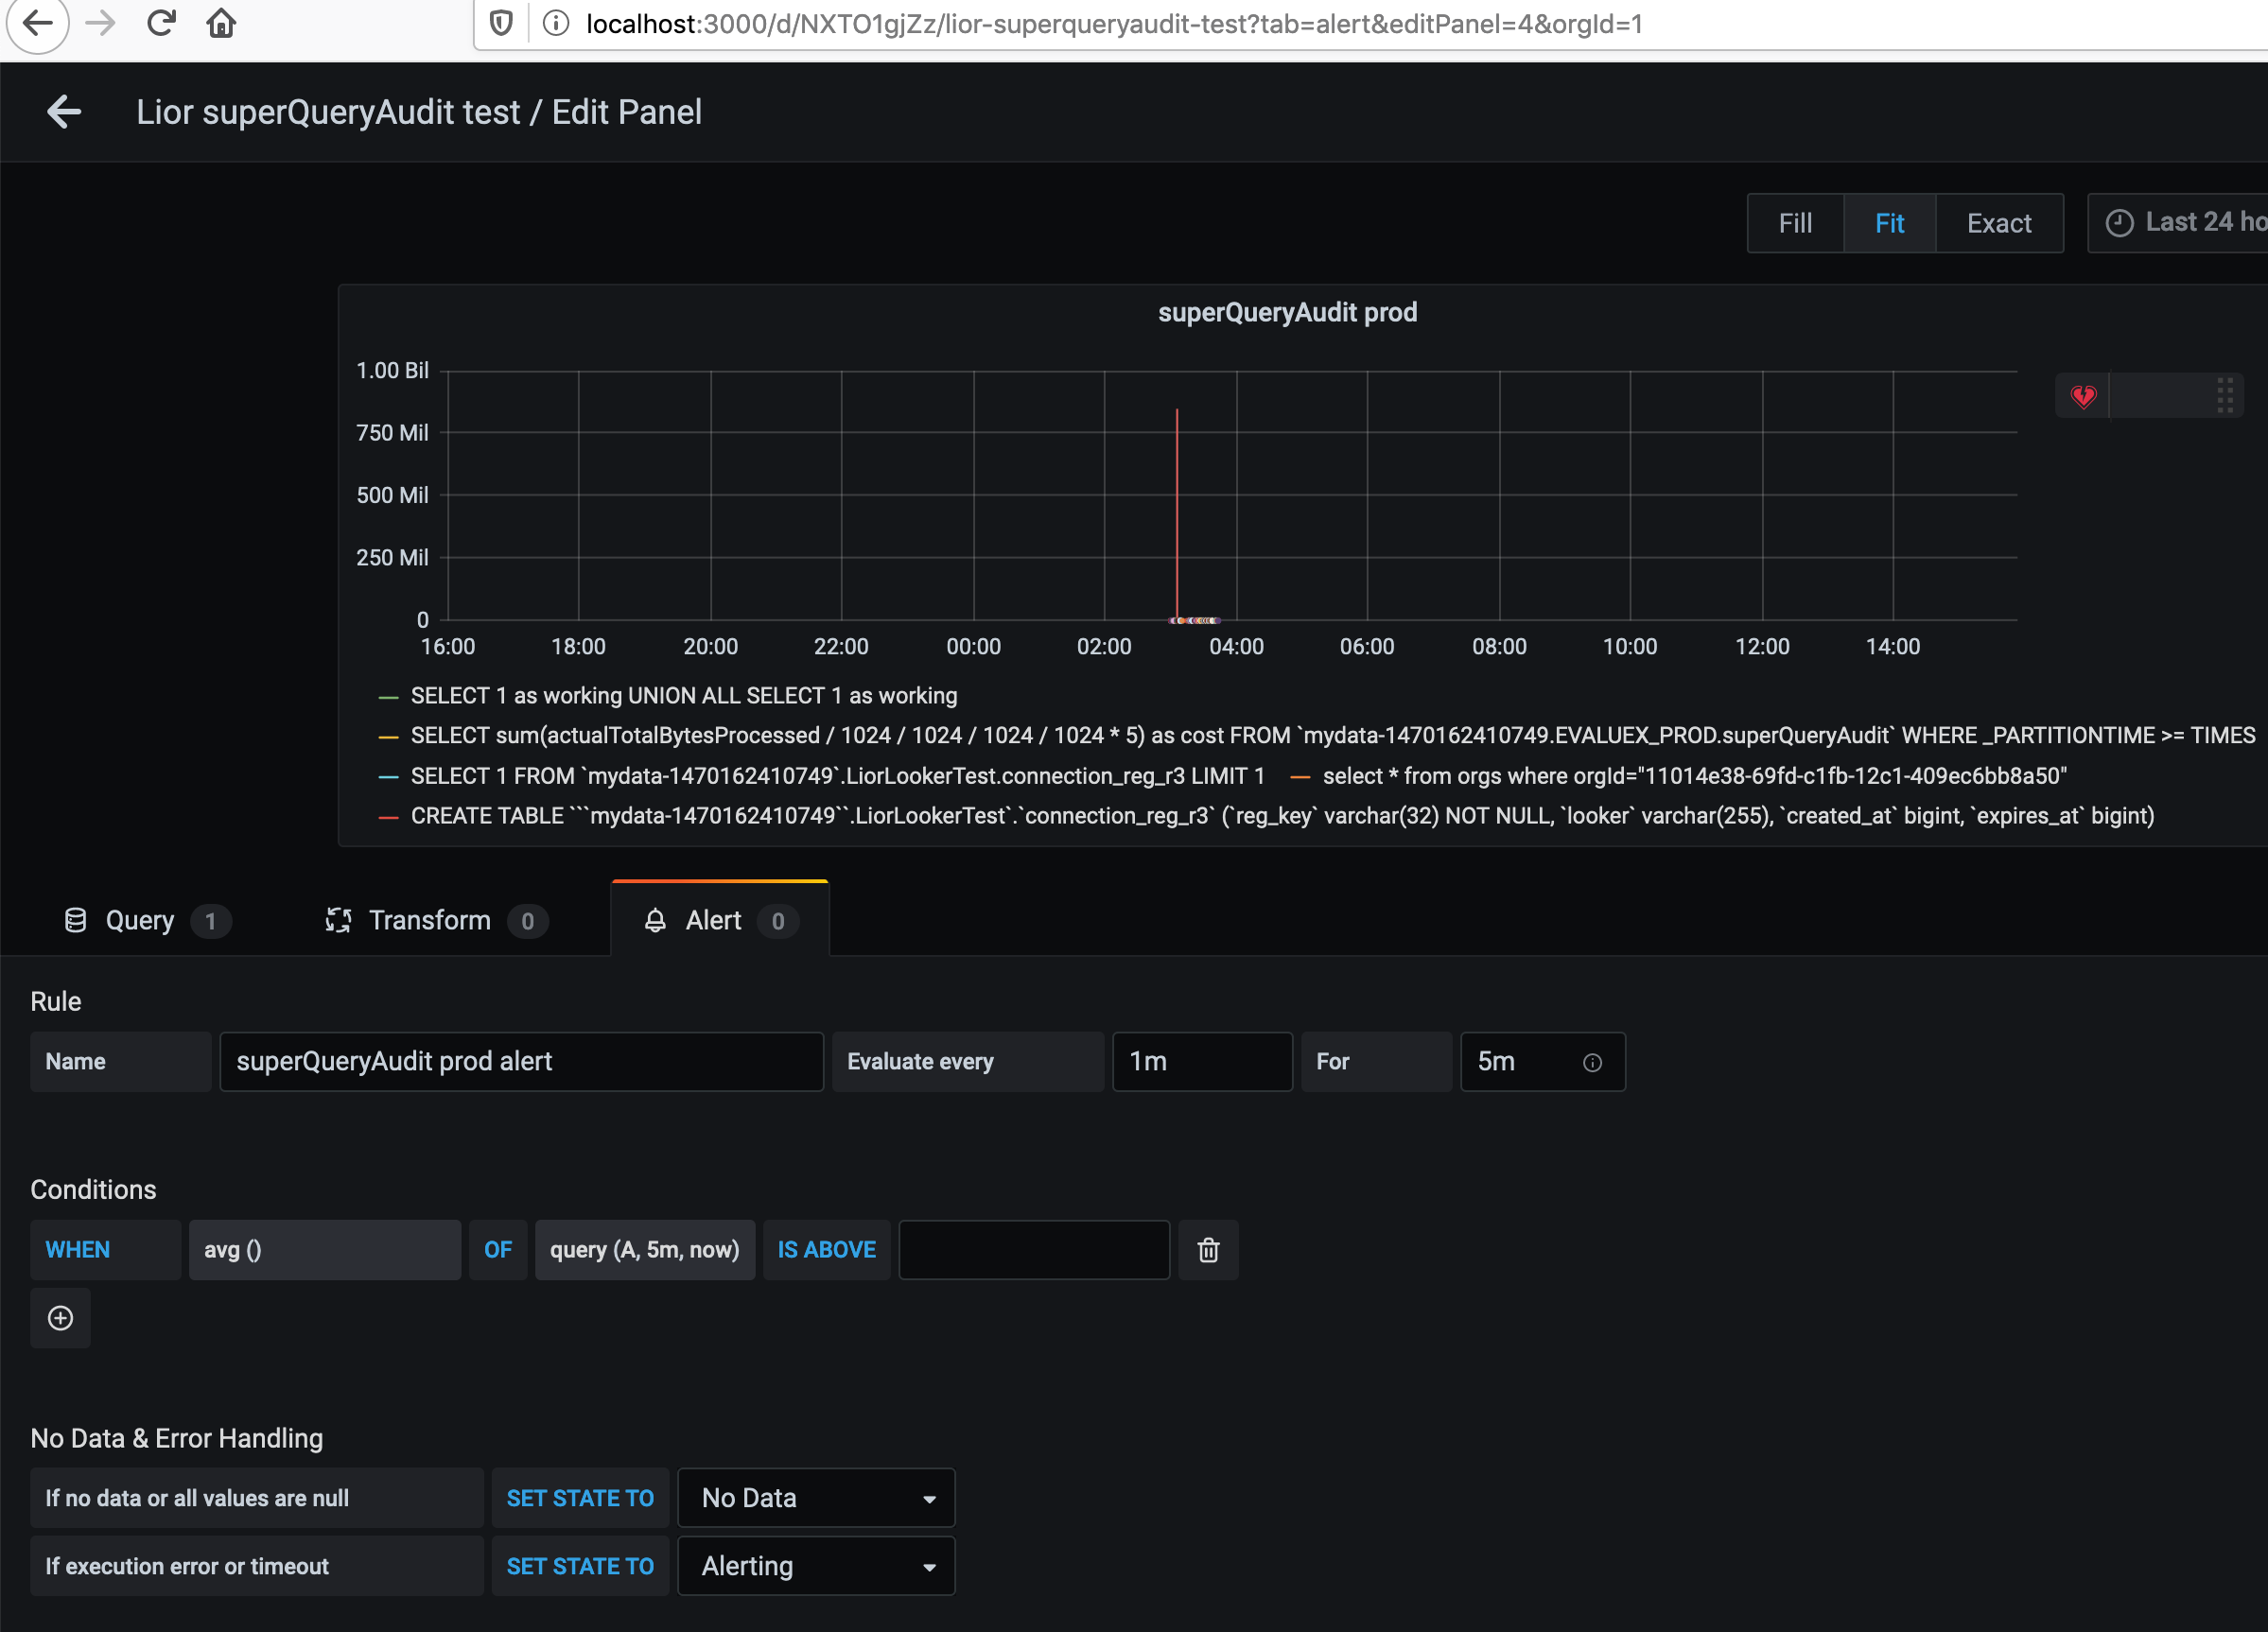This screenshot has height=1632, width=2268.
Task: Switch panel sizing to Fill mode
Action: (x=1795, y=222)
